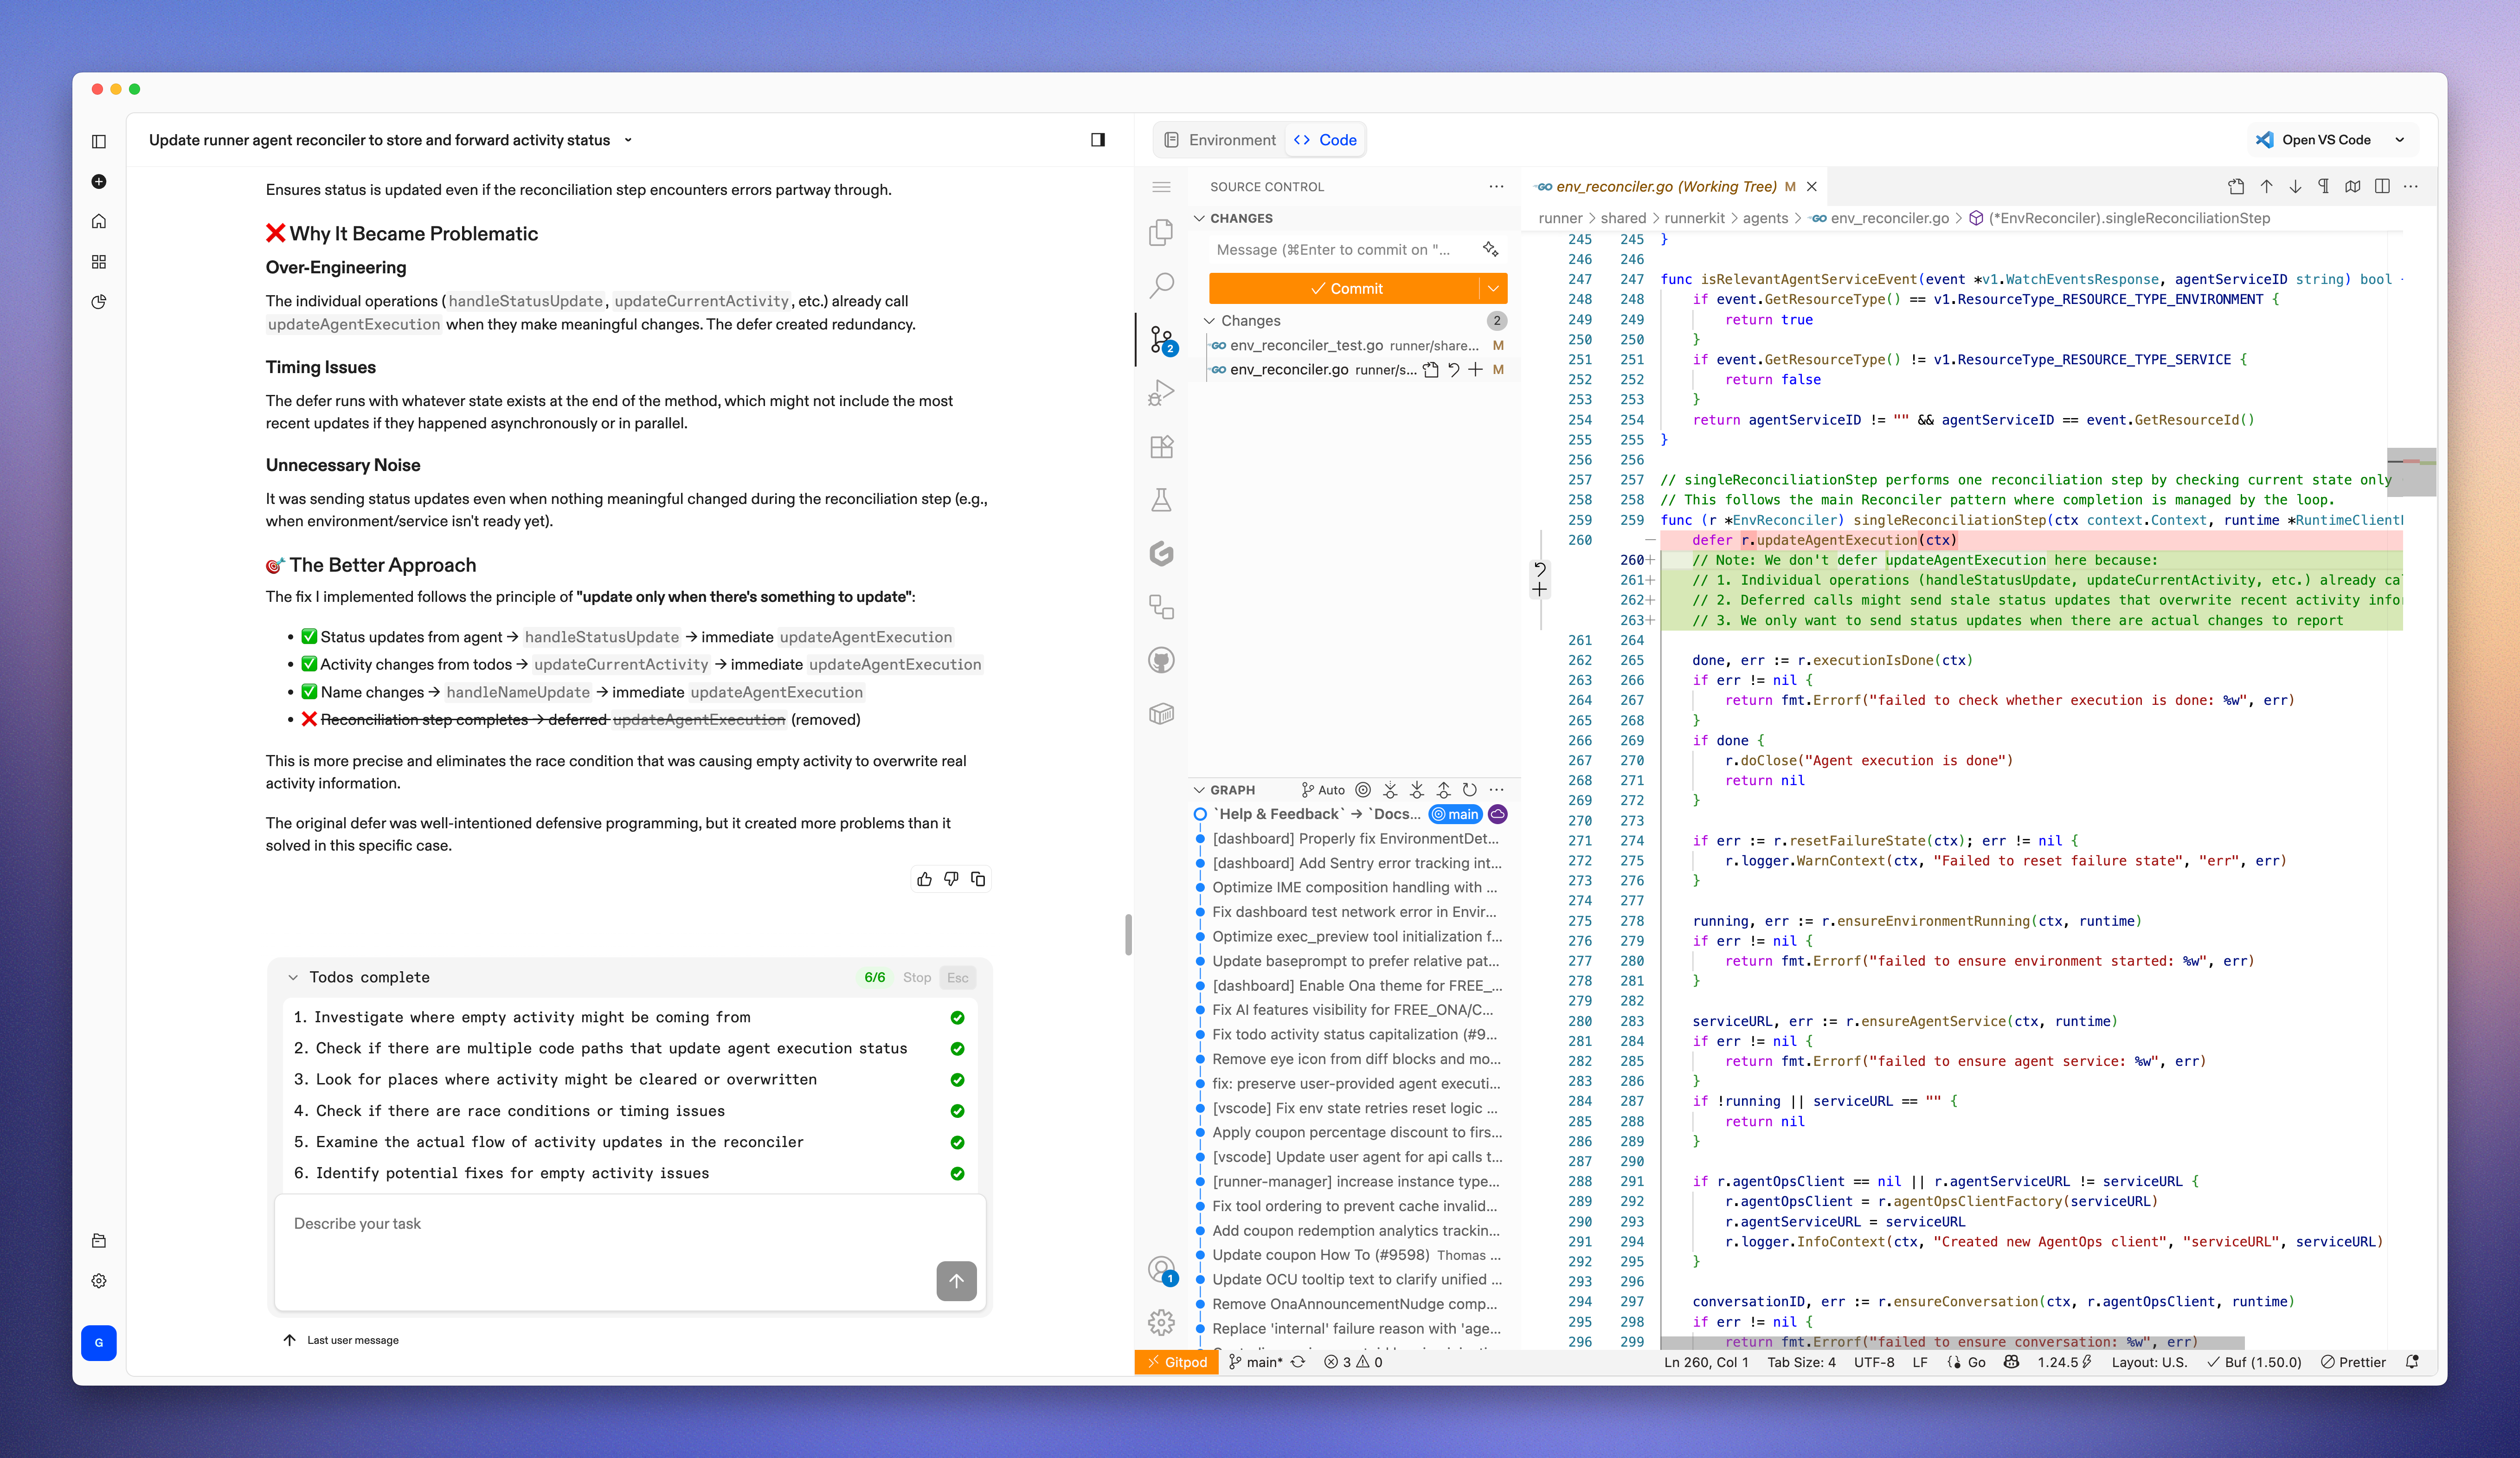Toggle the left sidebar panel
2520x1458 pixels.
point(99,141)
